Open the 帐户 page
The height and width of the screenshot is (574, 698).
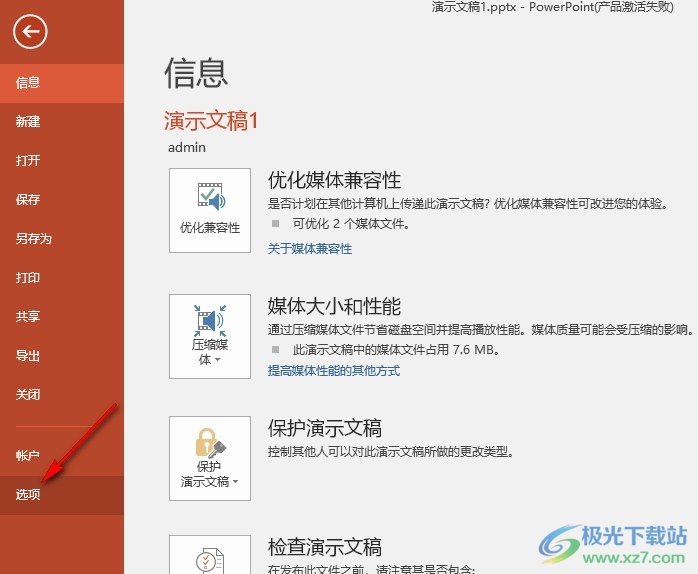tap(62, 455)
